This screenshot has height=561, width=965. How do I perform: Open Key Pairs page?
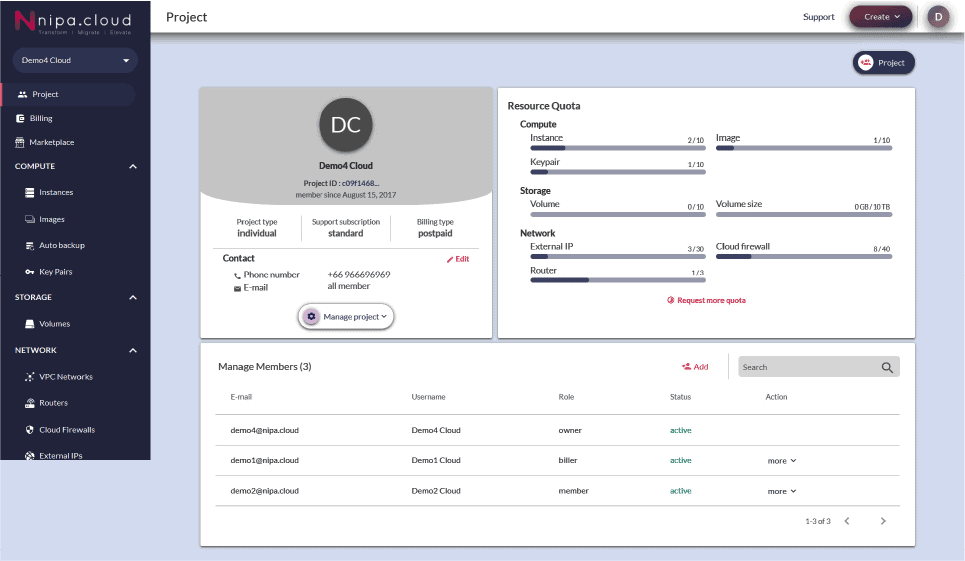55,272
